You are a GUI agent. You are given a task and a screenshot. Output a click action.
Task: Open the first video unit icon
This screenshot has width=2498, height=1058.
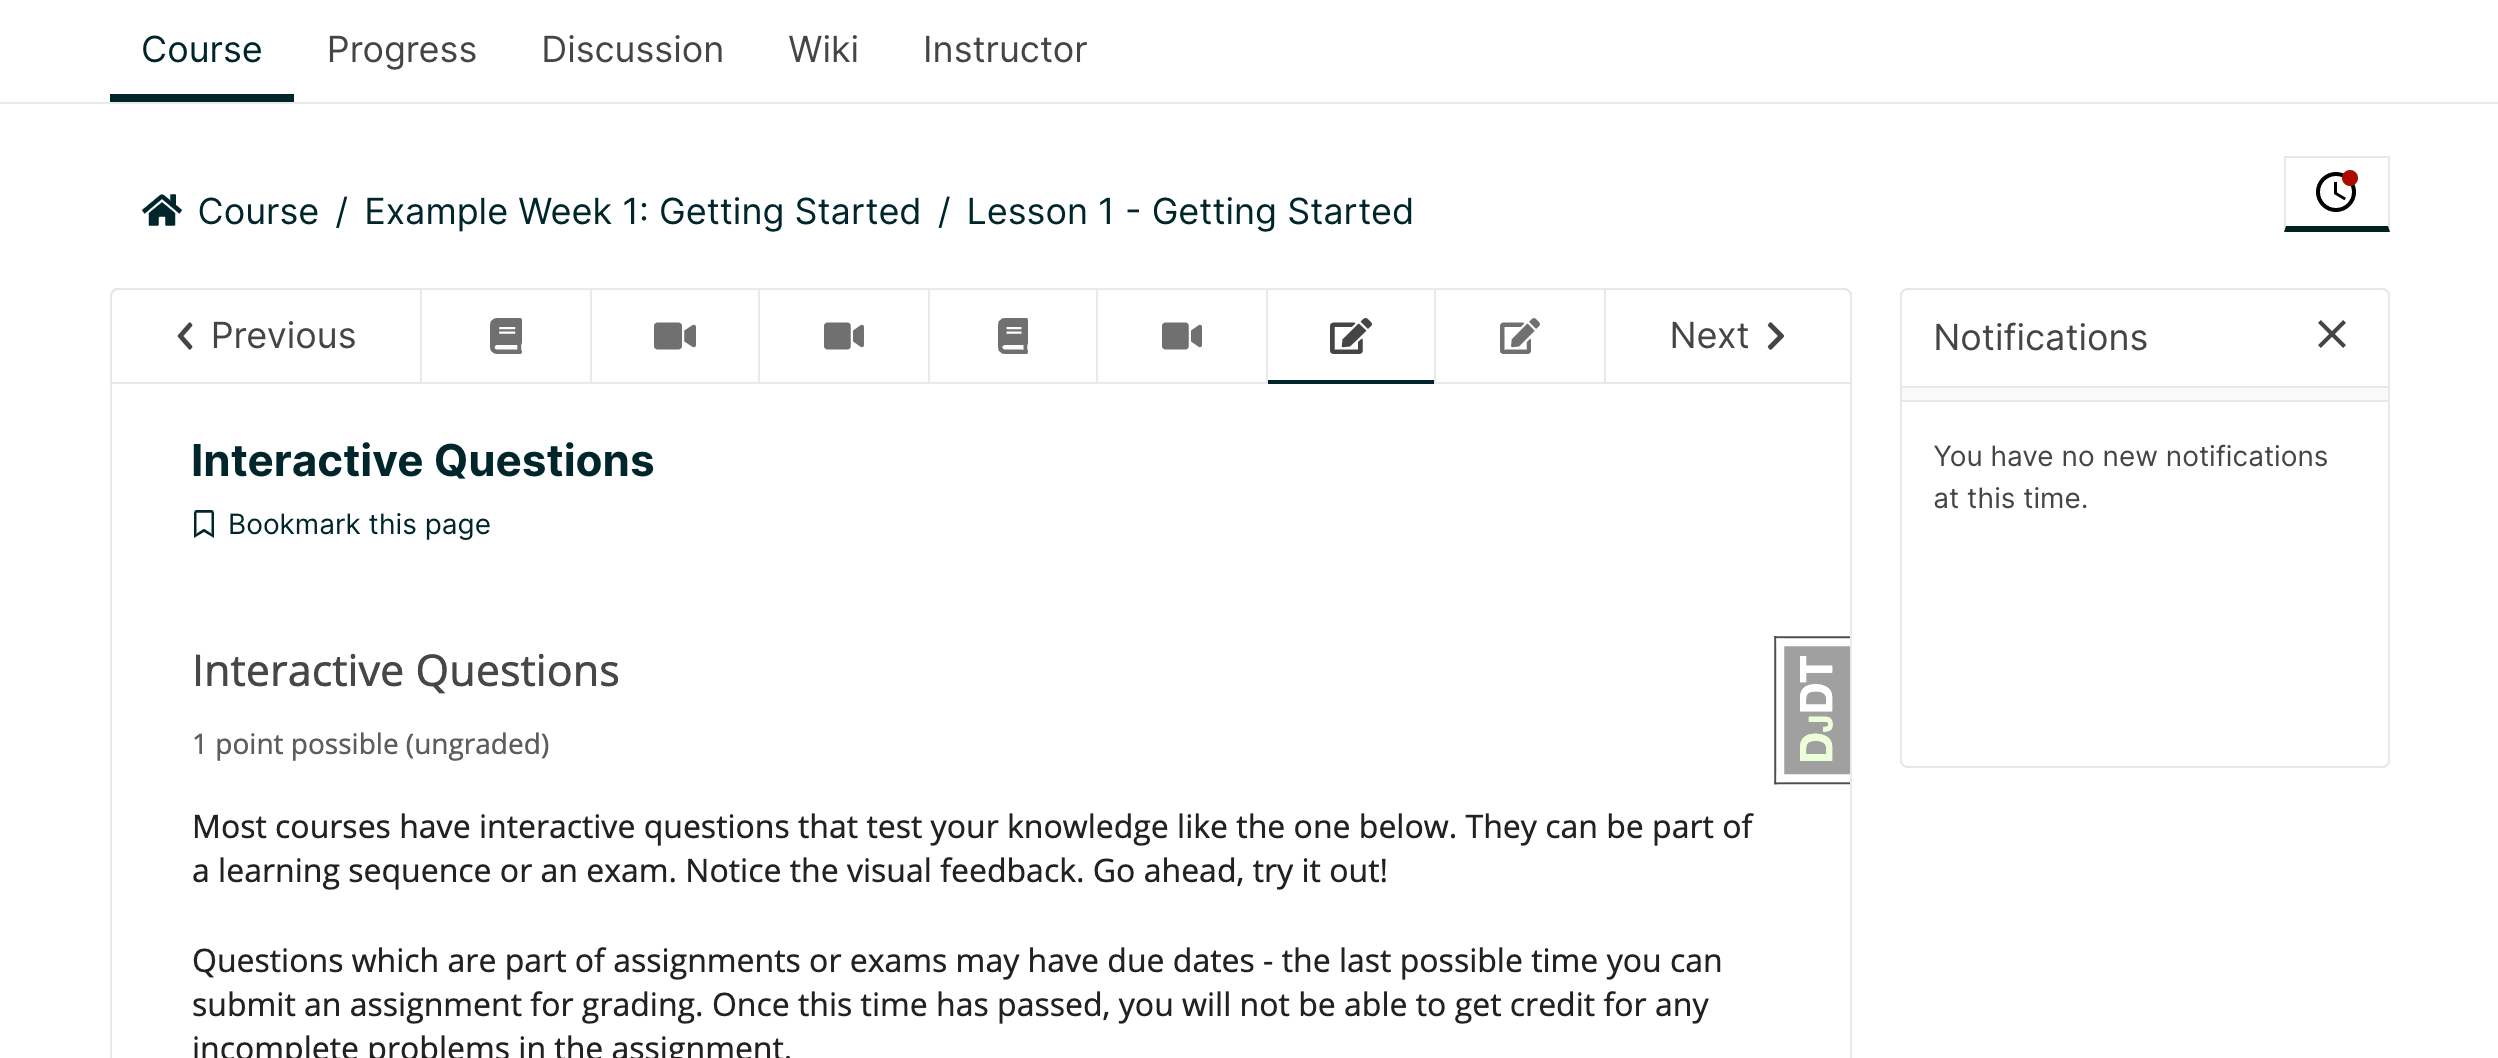tap(675, 336)
